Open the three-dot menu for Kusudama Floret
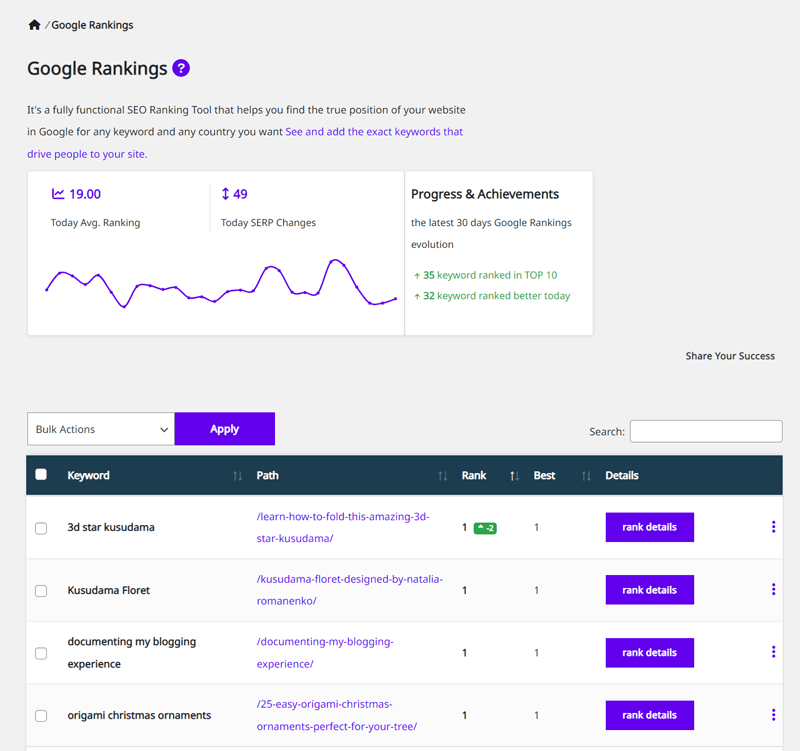This screenshot has height=751, width=800. [x=773, y=590]
